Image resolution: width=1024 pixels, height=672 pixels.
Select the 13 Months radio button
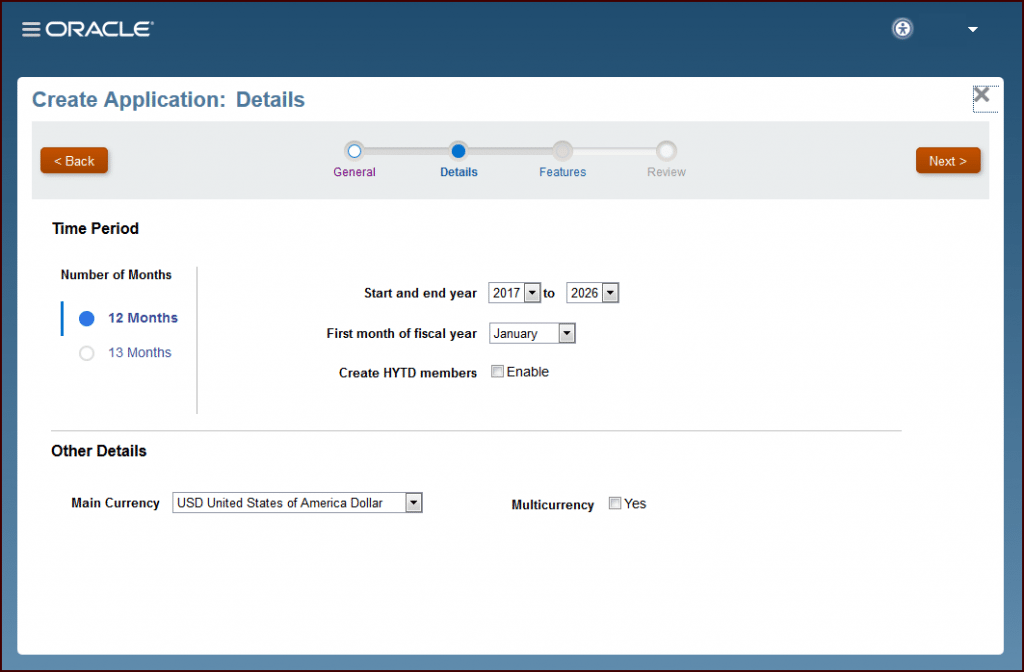(87, 353)
